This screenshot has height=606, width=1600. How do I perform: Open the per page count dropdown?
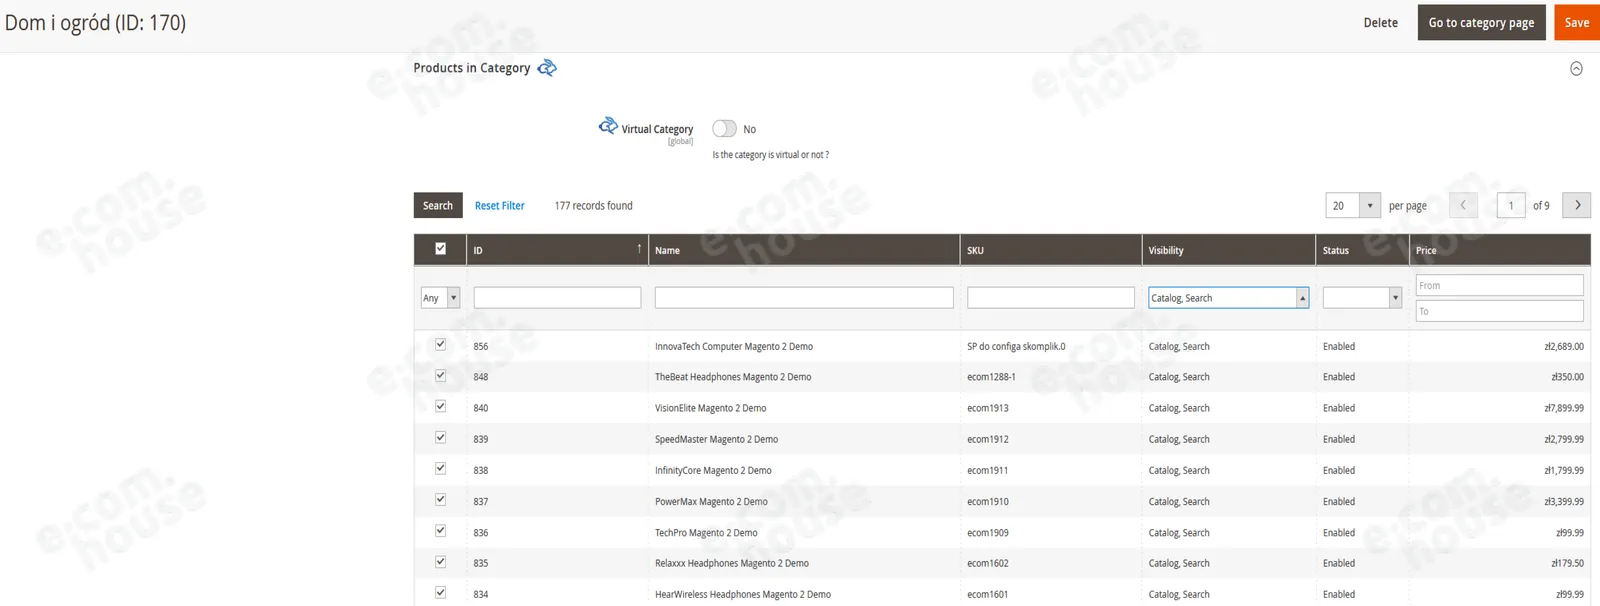click(1353, 205)
